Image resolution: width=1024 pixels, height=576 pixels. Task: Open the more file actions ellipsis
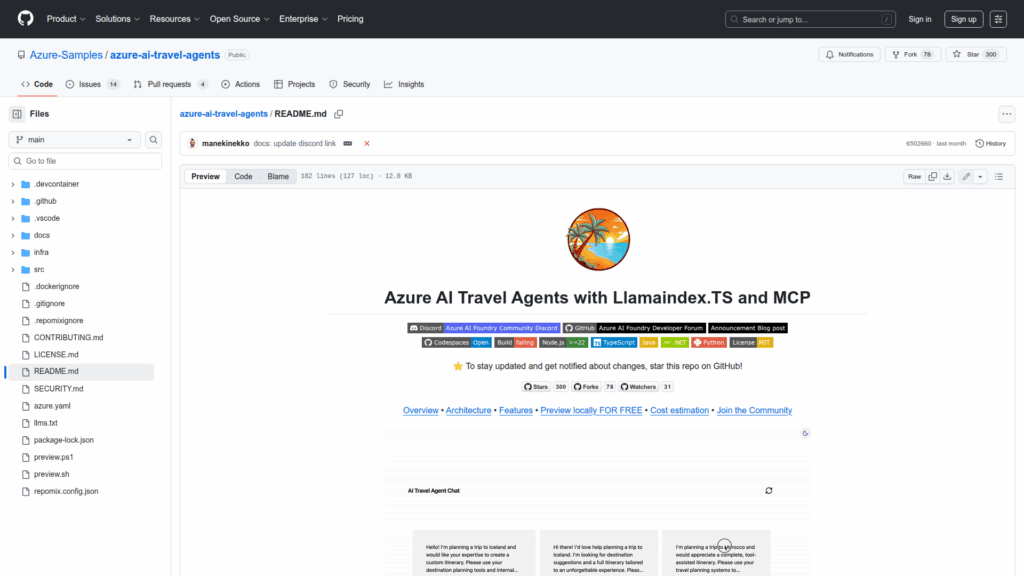1006,114
